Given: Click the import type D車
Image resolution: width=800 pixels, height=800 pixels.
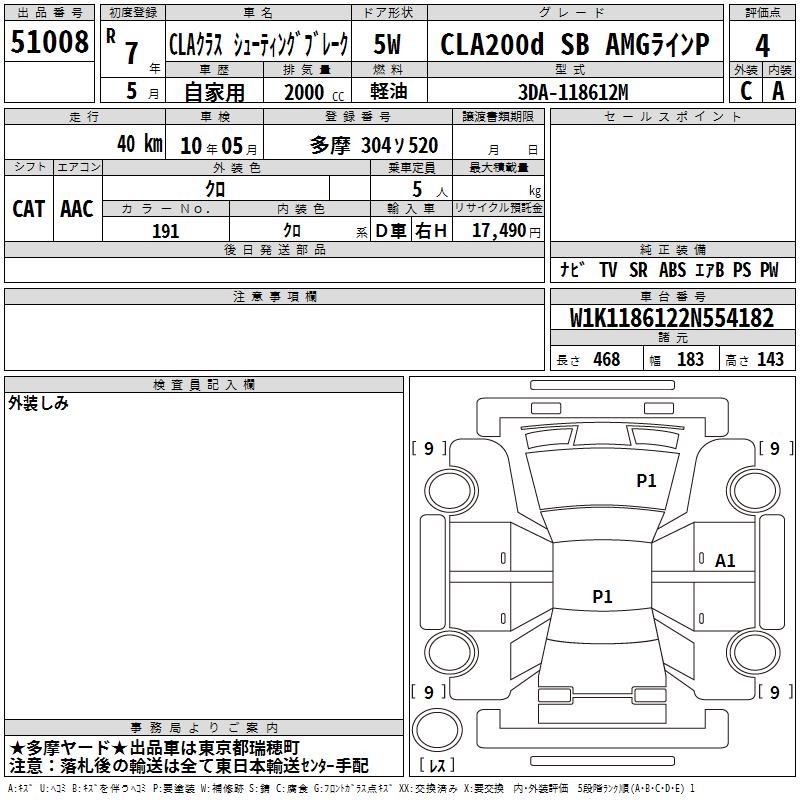Looking at the screenshot, I should pos(391,231).
